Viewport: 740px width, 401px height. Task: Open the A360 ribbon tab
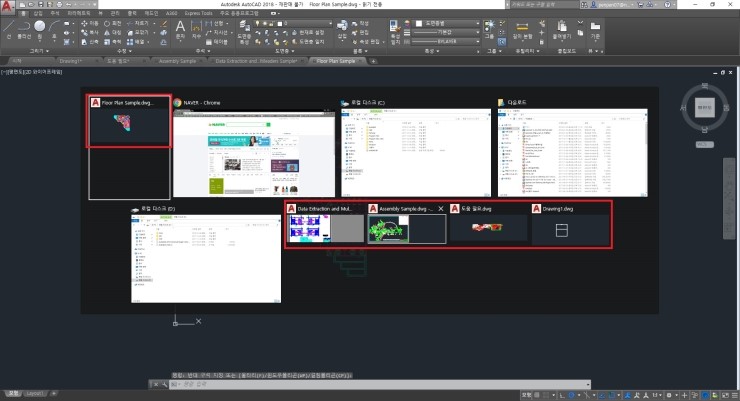tap(171, 13)
